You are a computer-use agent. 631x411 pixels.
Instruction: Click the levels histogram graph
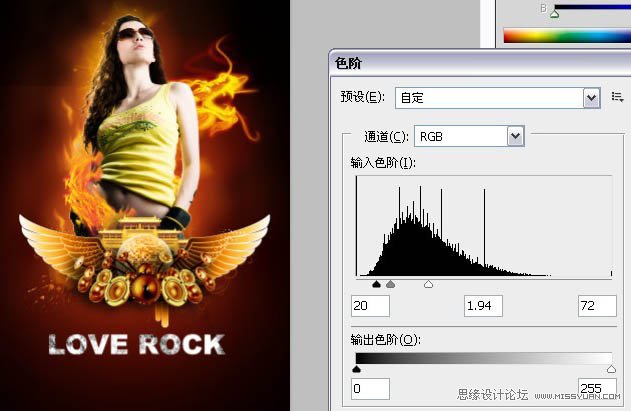(484, 226)
